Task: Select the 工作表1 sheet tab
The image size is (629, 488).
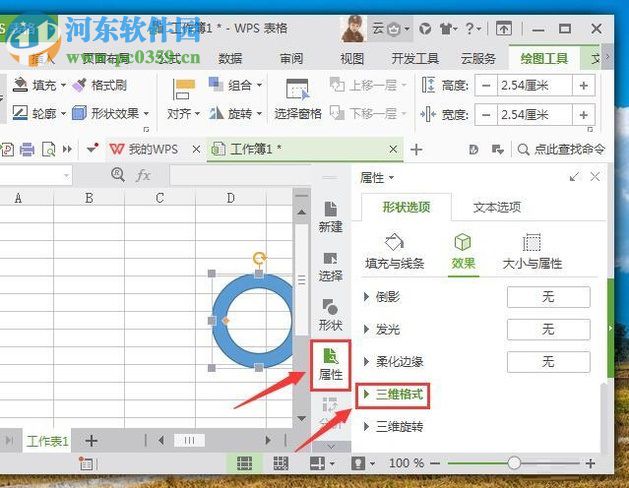Action: (x=47, y=441)
